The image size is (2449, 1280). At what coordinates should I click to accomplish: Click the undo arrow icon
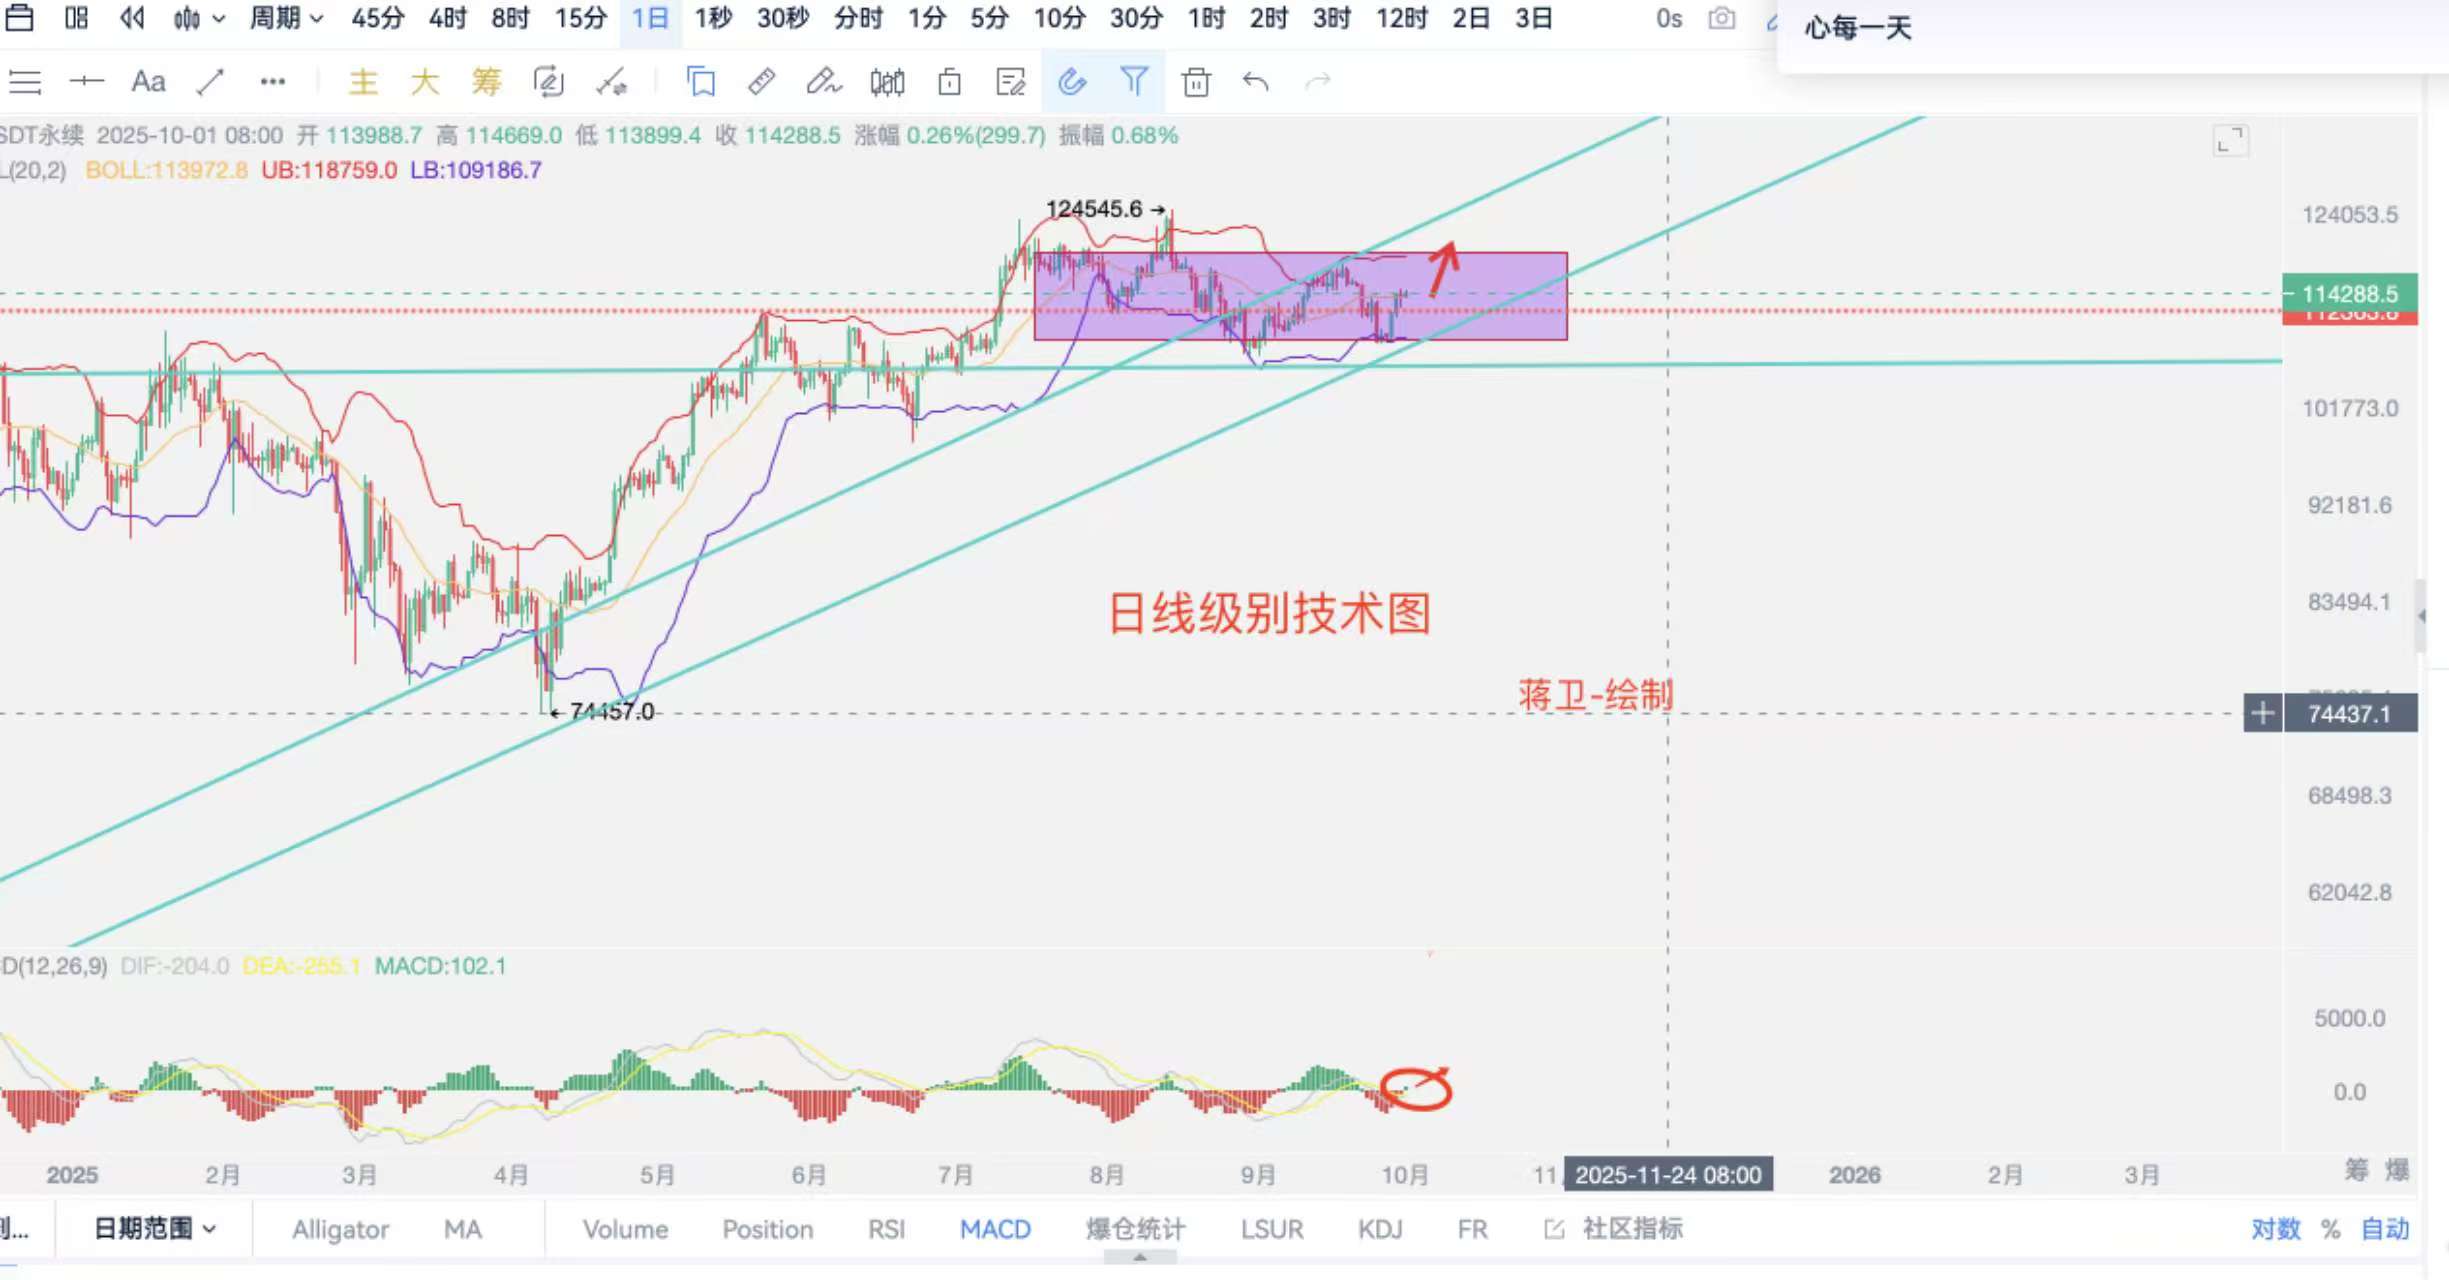tap(1255, 82)
